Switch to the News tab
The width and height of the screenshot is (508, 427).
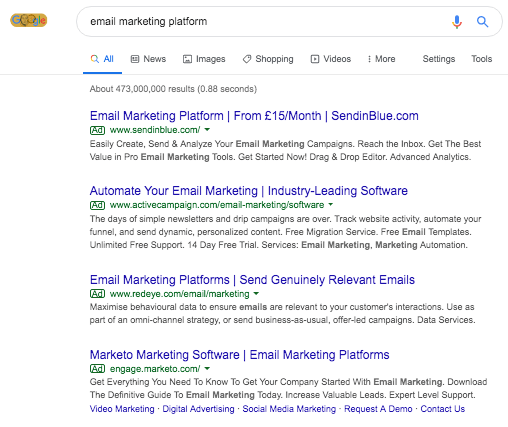[148, 59]
